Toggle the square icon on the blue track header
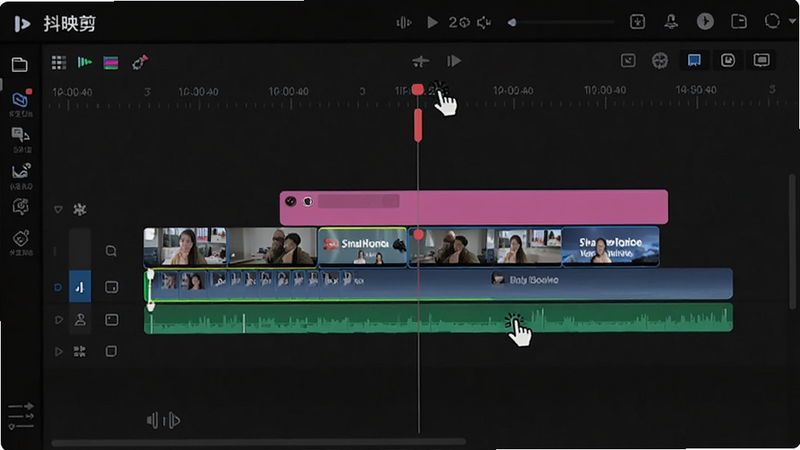 (x=111, y=287)
